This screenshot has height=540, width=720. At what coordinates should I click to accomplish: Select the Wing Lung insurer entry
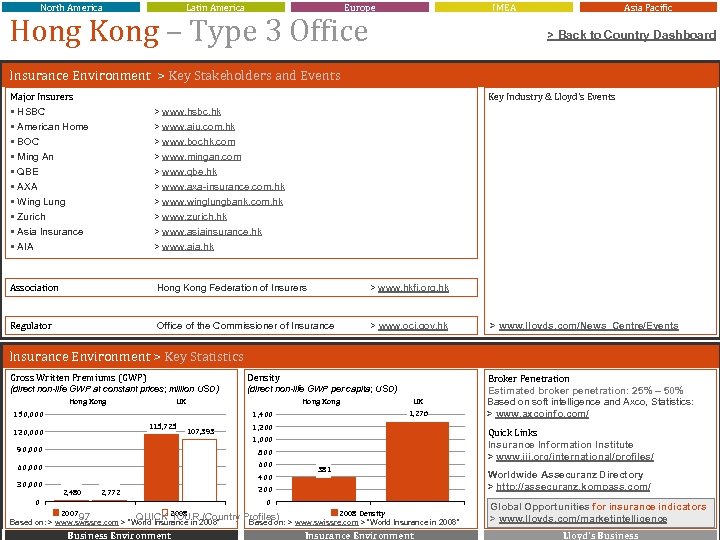pyautogui.click(x=41, y=202)
